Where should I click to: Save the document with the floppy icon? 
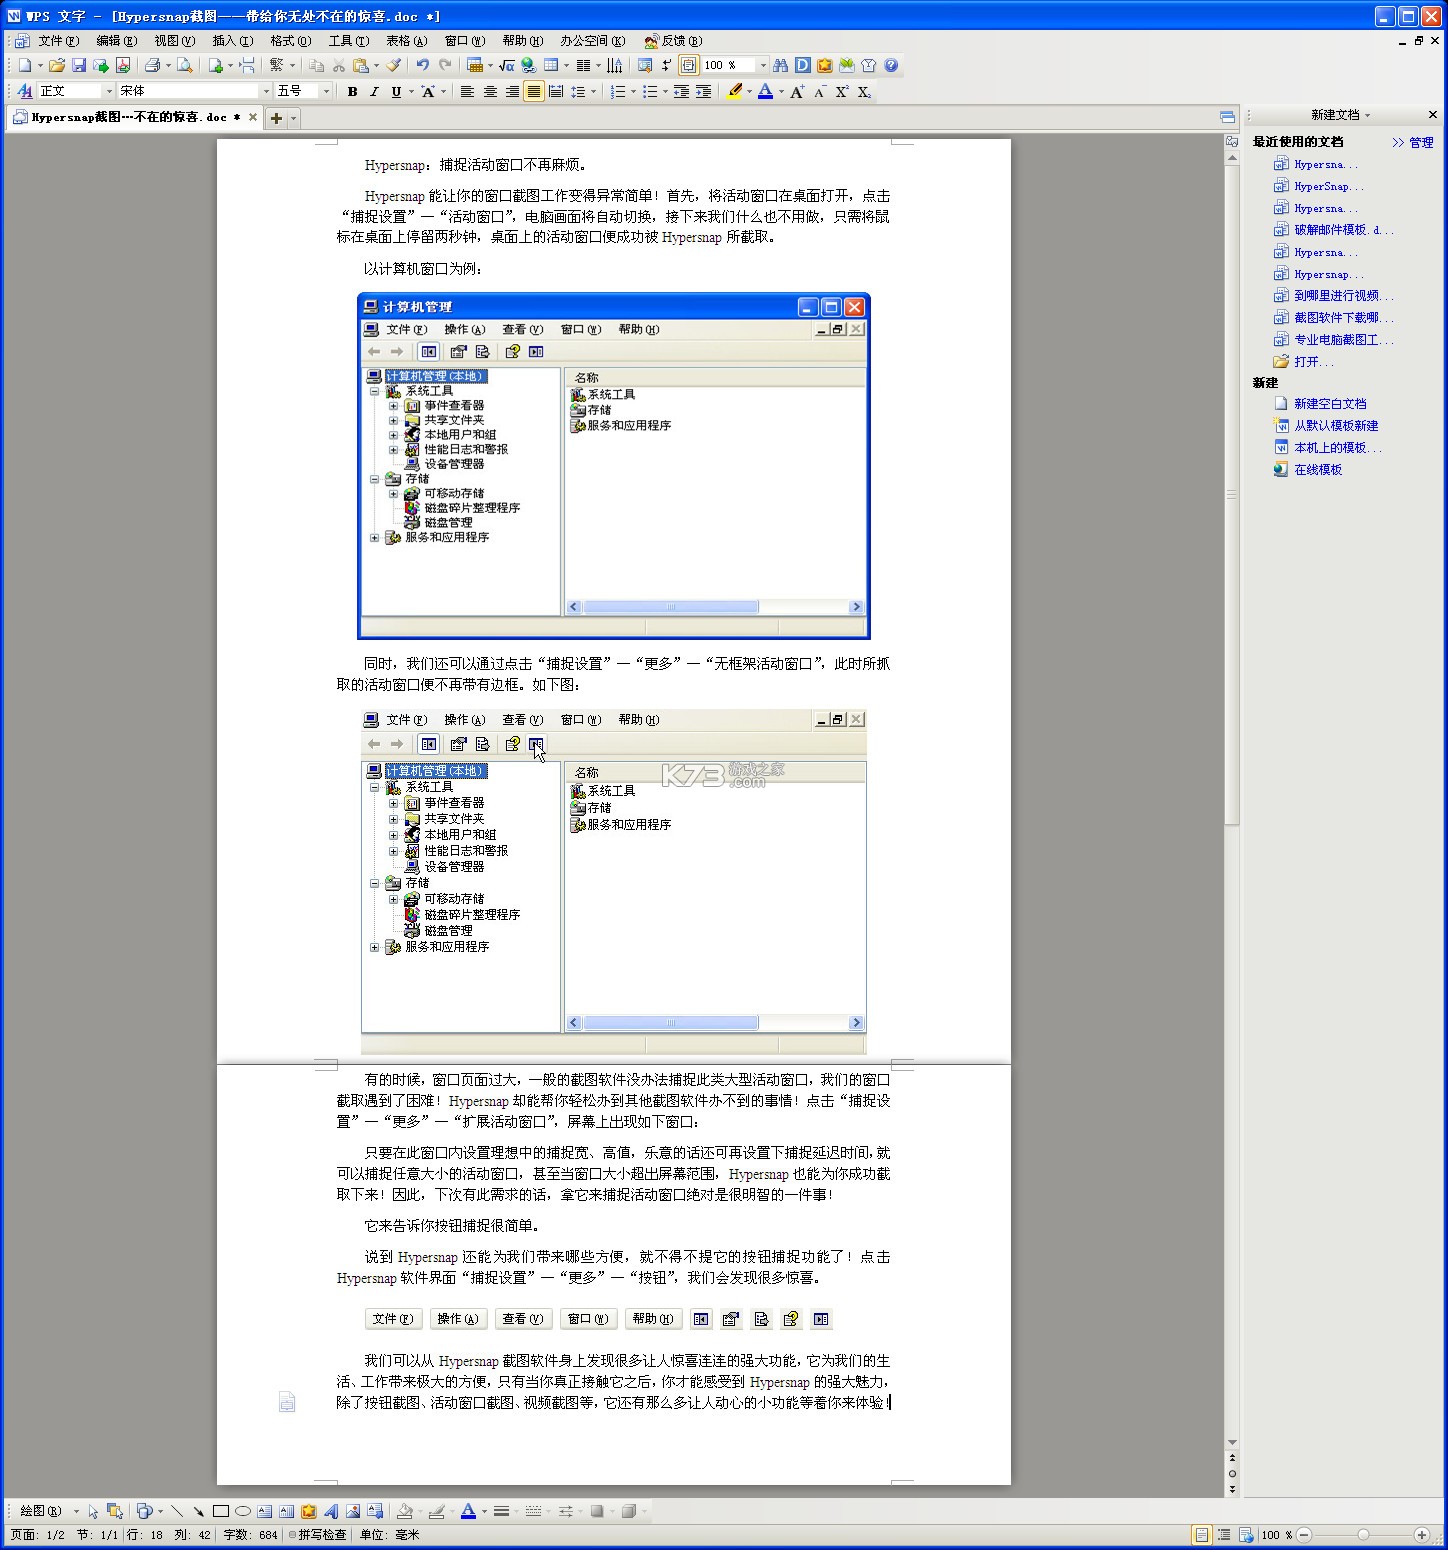pyautogui.click(x=79, y=66)
